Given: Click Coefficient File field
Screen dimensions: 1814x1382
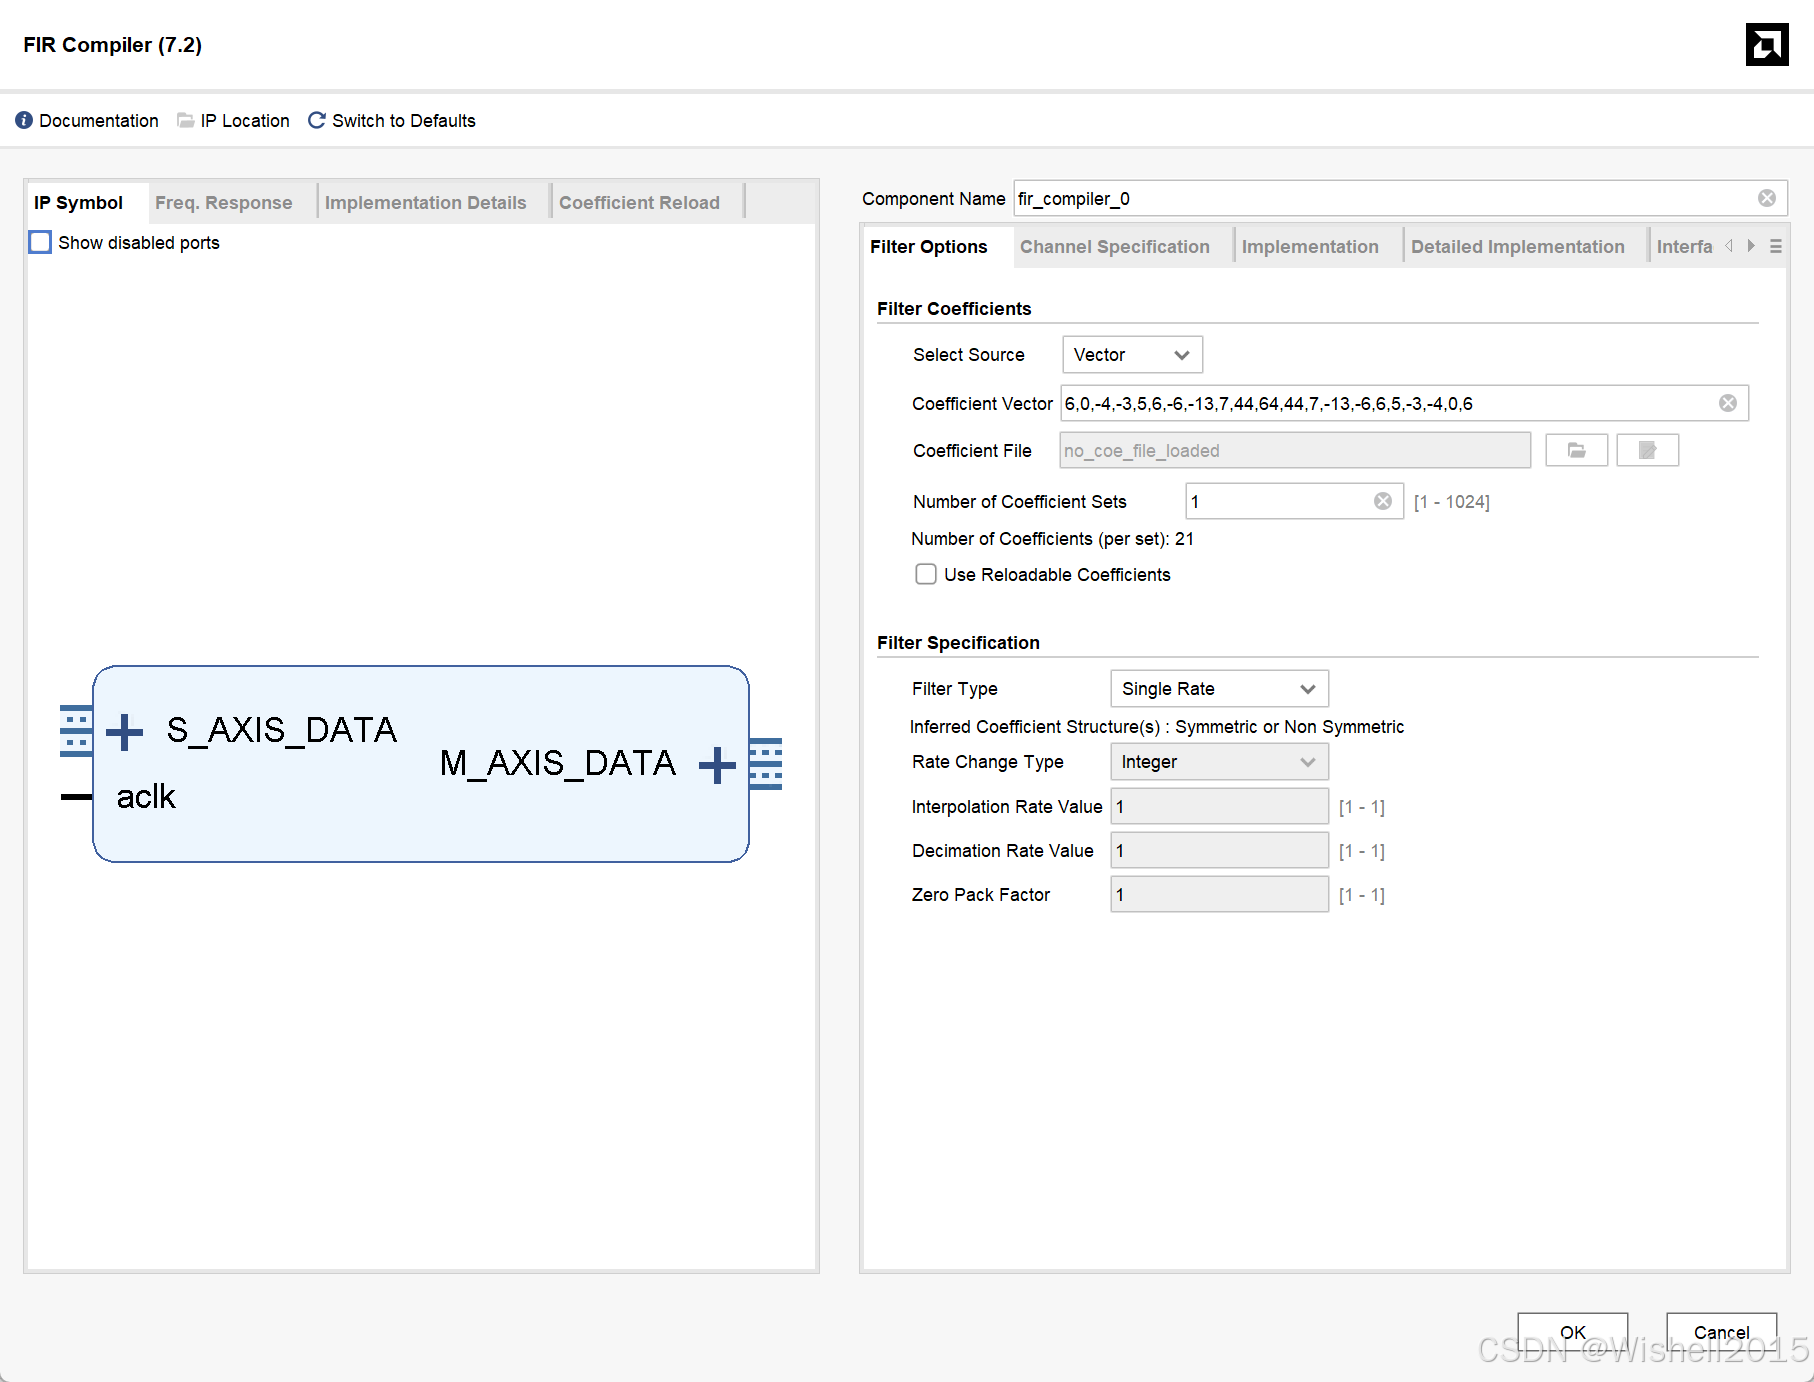Looking at the screenshot, I should click(1295, 451).
